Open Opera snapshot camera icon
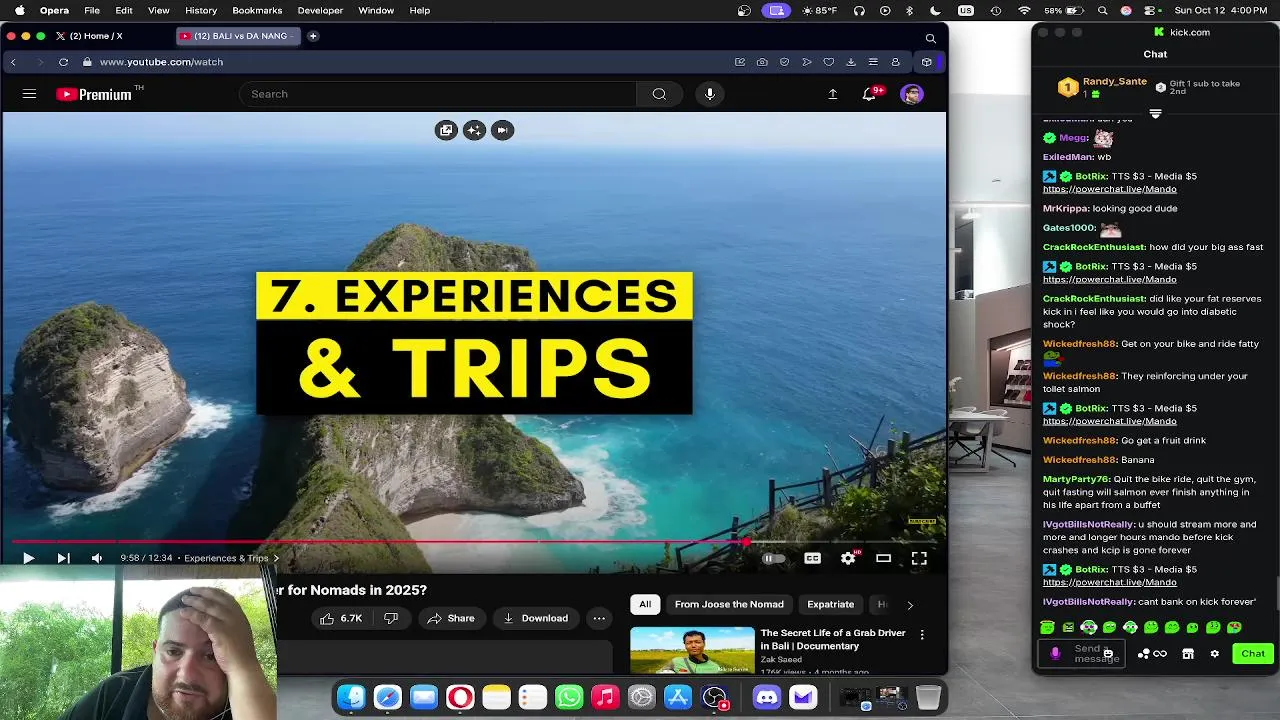Image resolution: width=1280 pixels, height=720 pixels. pyautogui.click(x=762, y=62)
